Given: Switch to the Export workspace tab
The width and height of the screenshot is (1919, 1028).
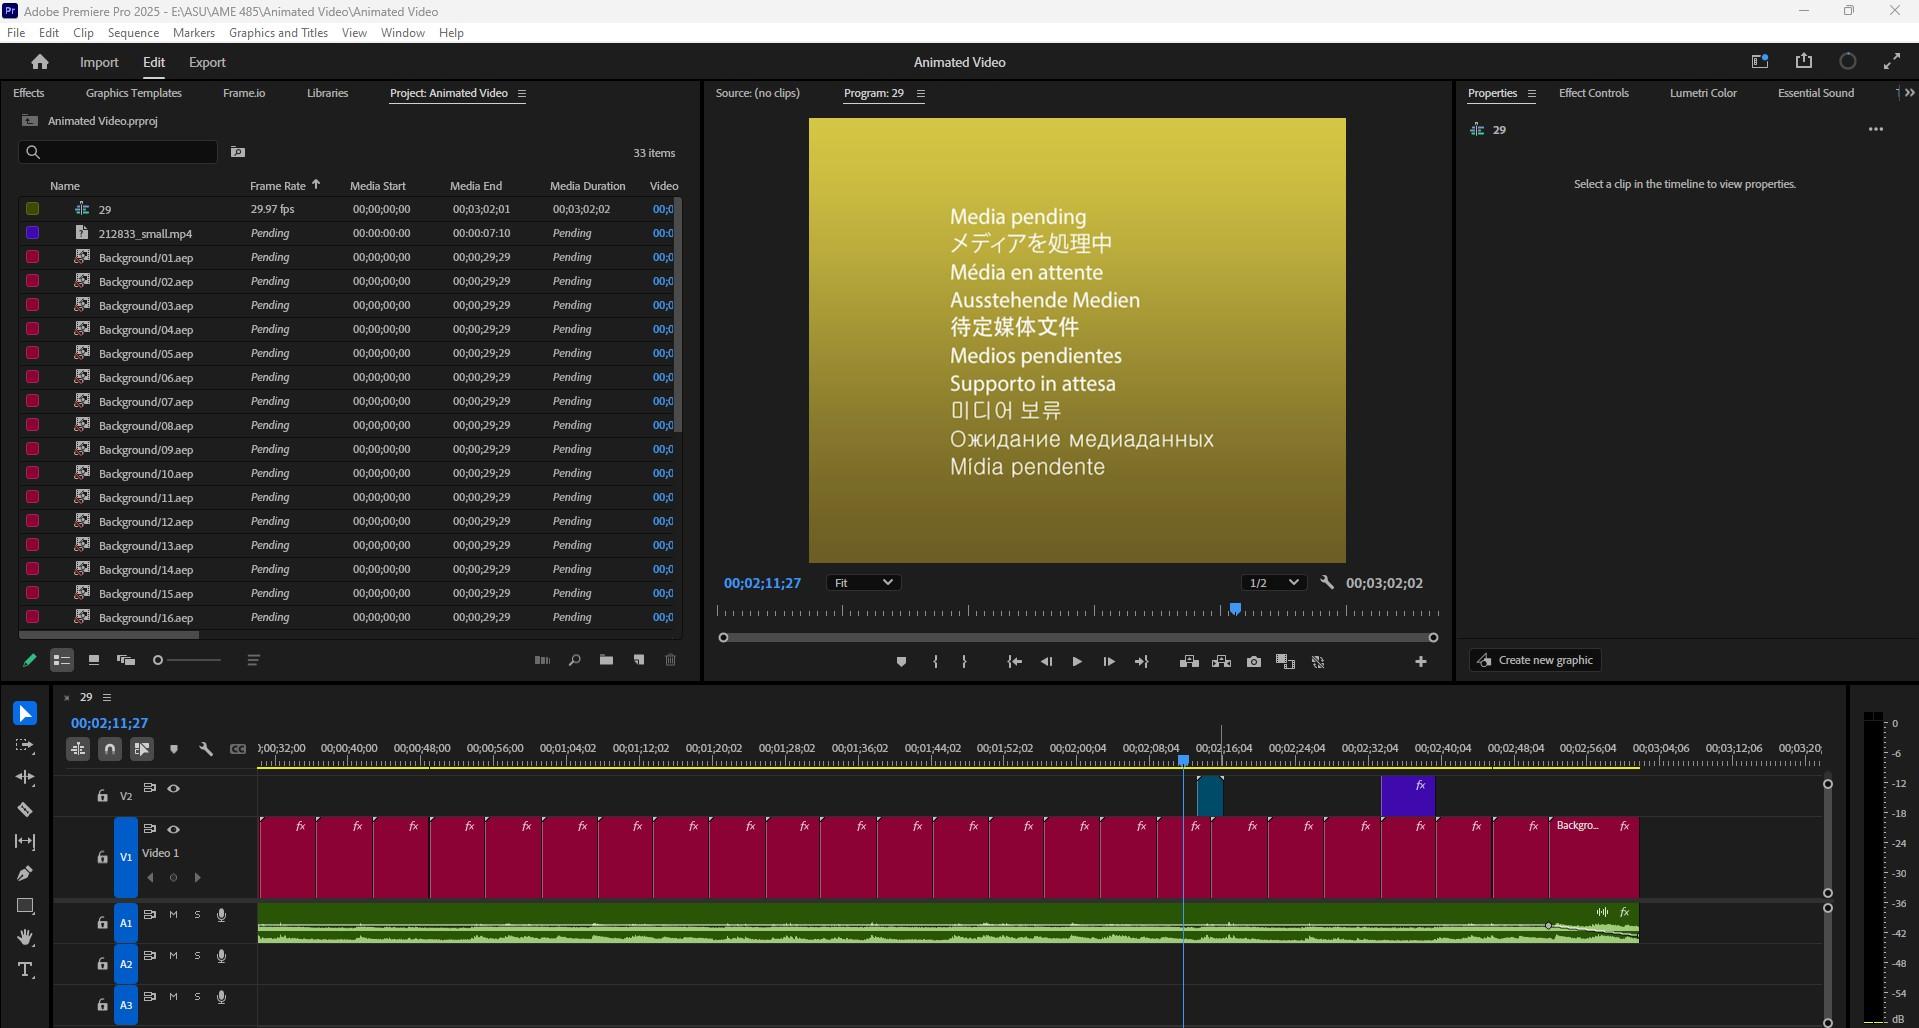Looking at the screenshot, I should click(x=207, y=62).
